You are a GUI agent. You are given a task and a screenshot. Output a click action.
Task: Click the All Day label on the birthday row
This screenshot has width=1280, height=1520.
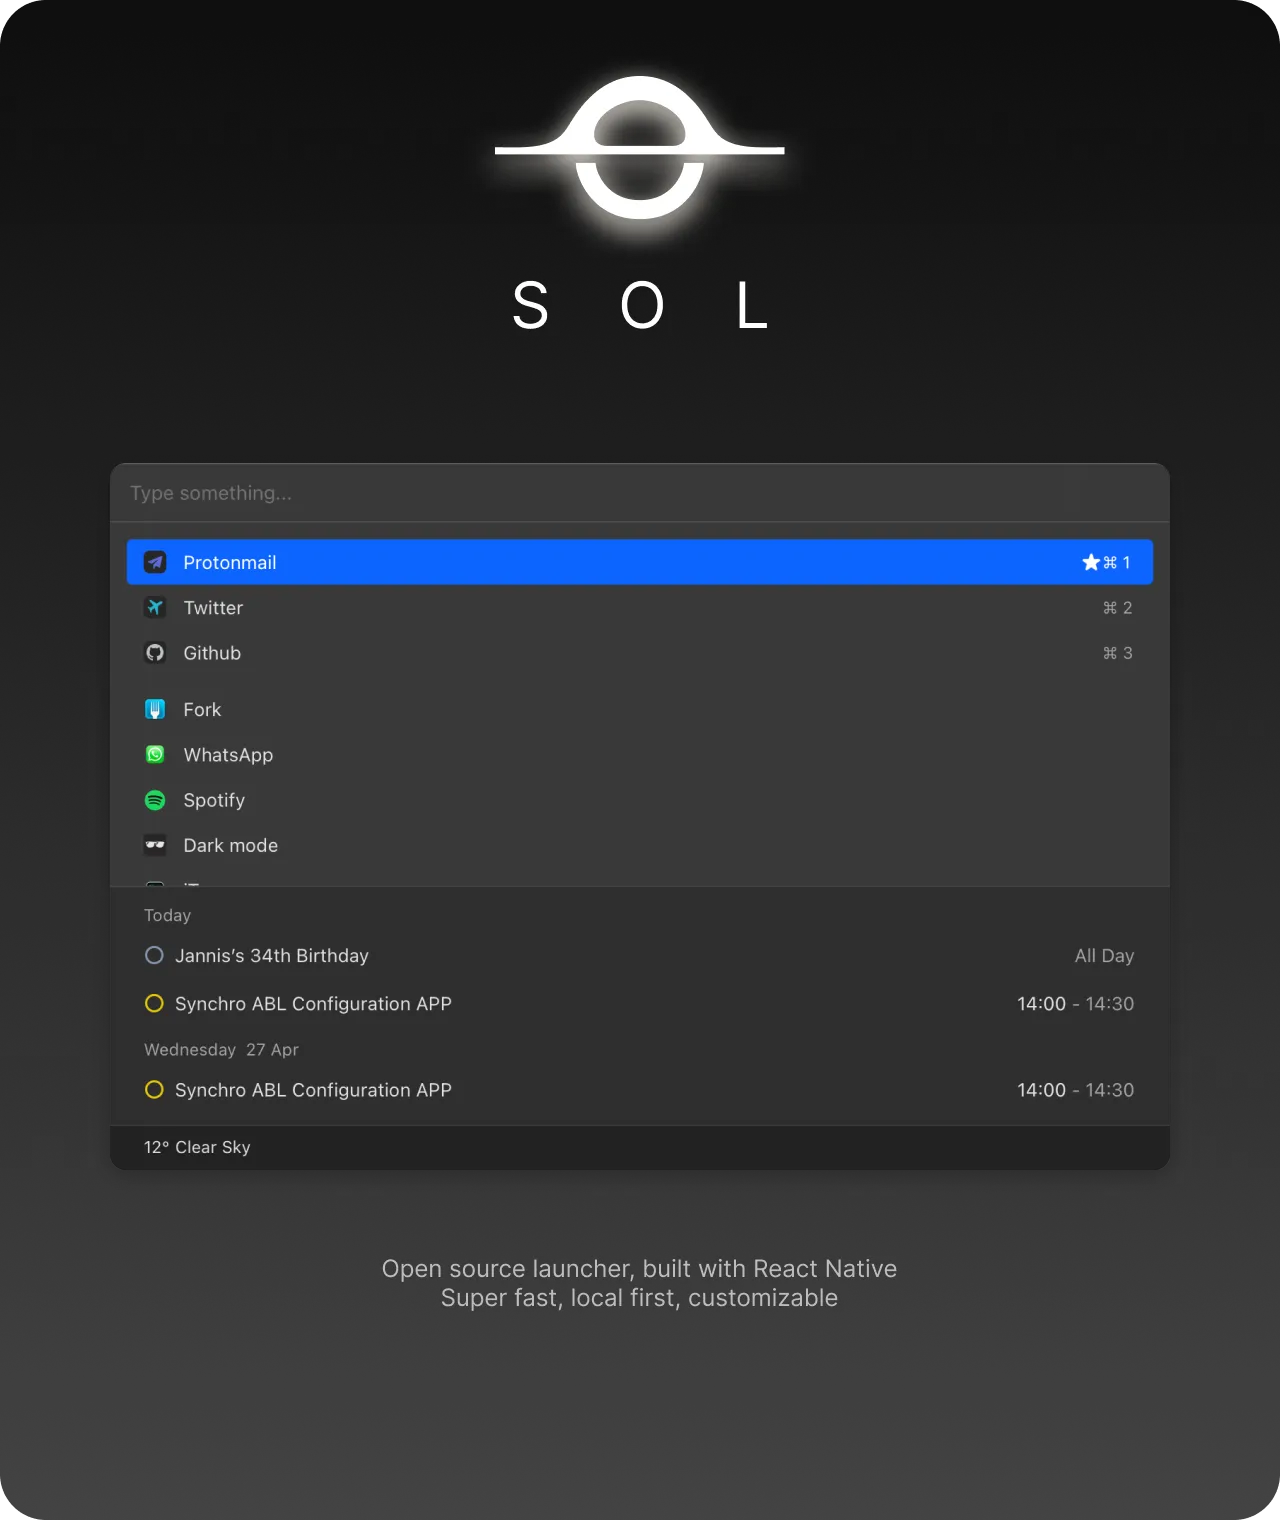(x=1104, y=955)
